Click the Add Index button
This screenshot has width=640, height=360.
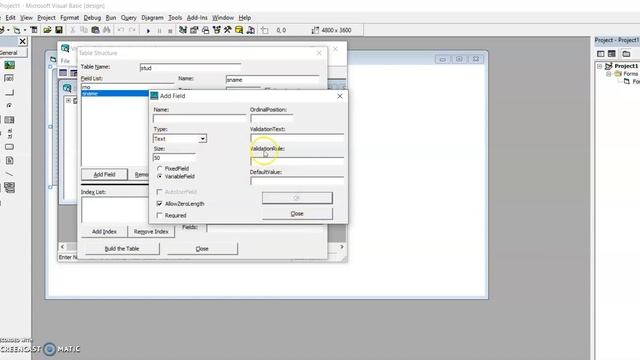(104, 231)
